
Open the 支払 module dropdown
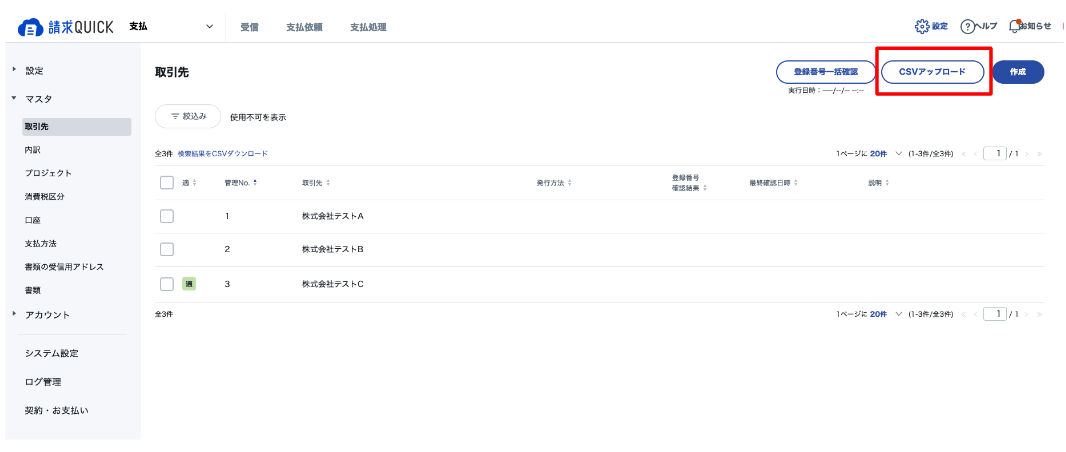[x=171, y=27]
